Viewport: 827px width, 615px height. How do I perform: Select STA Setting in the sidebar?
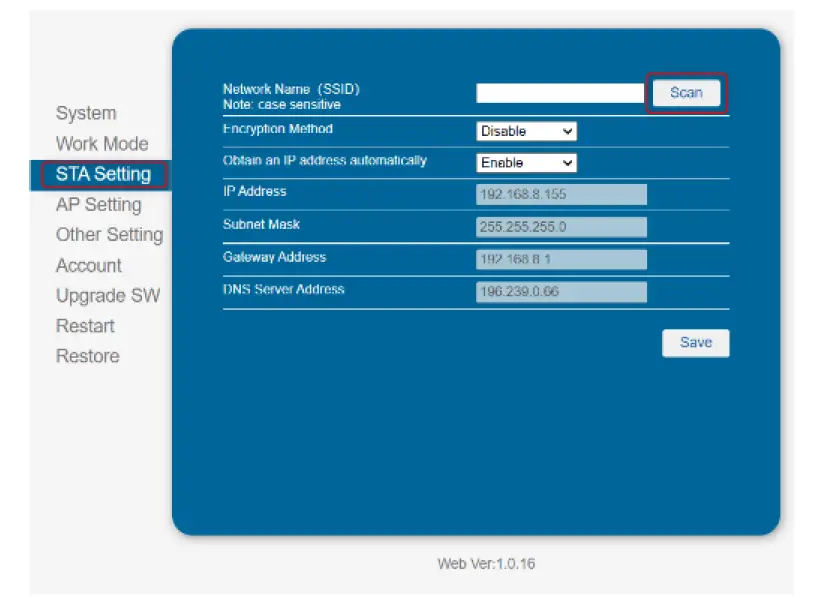[103, 174]
